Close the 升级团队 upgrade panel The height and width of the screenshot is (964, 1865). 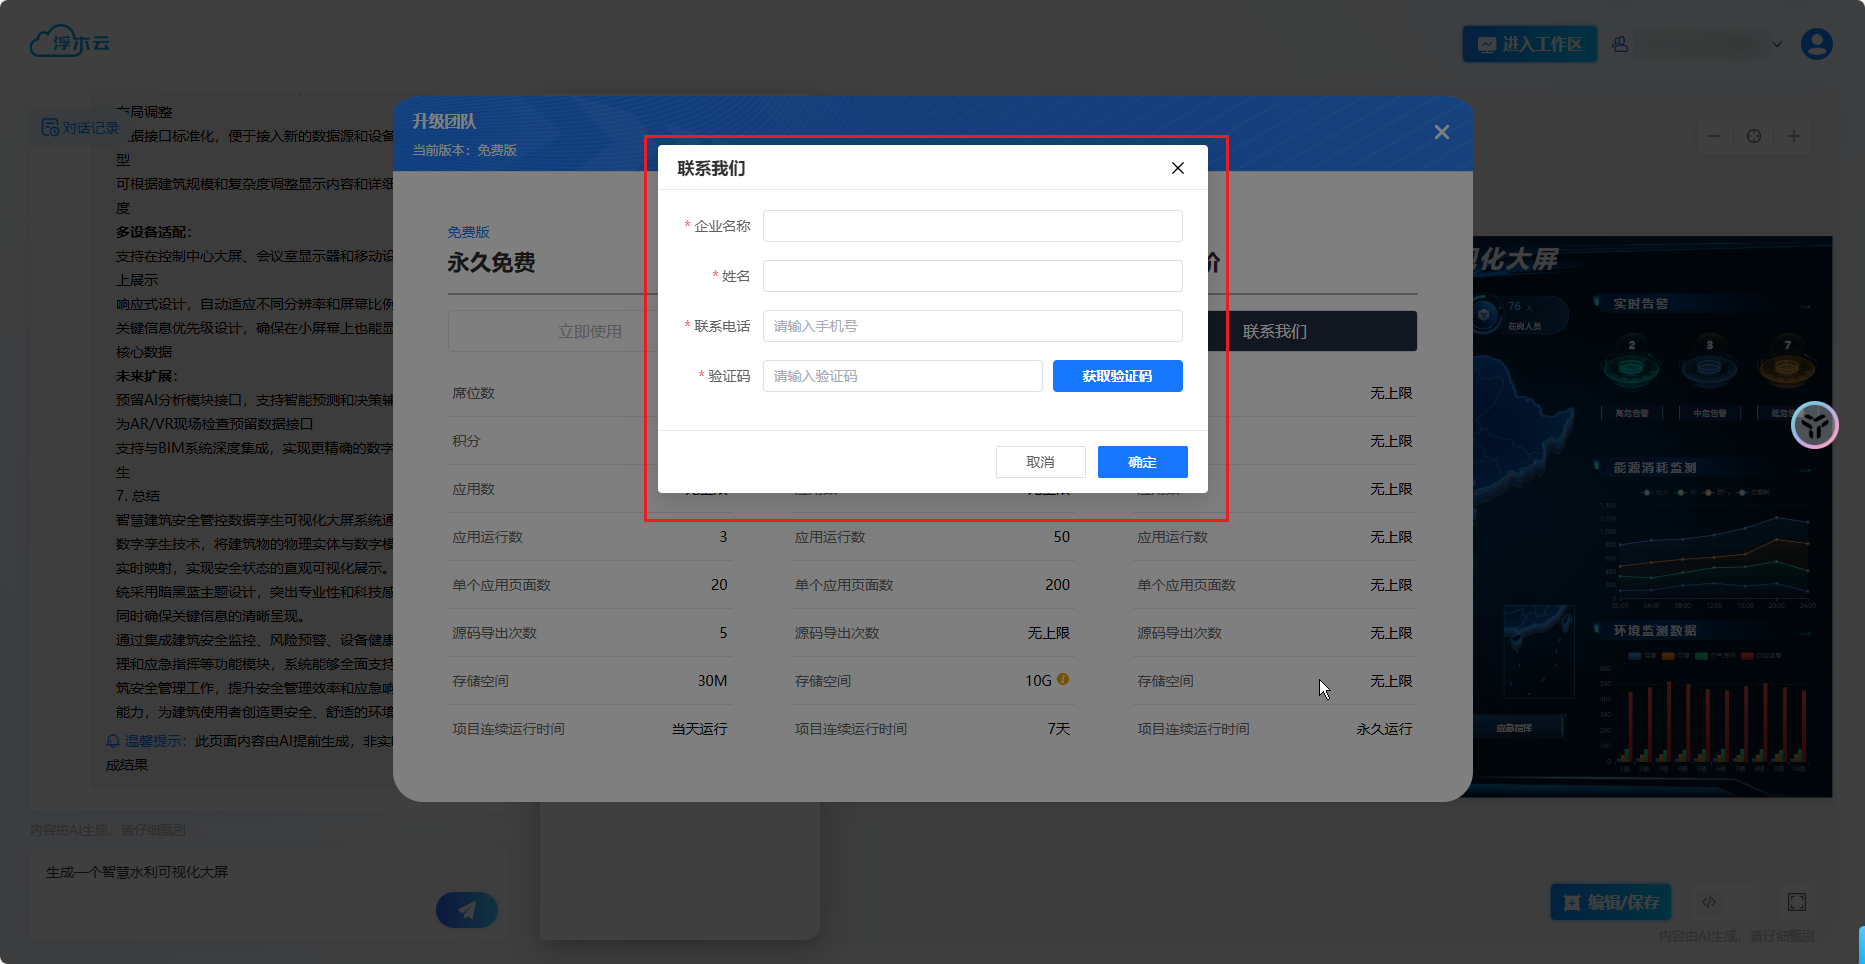[1441, 132]
